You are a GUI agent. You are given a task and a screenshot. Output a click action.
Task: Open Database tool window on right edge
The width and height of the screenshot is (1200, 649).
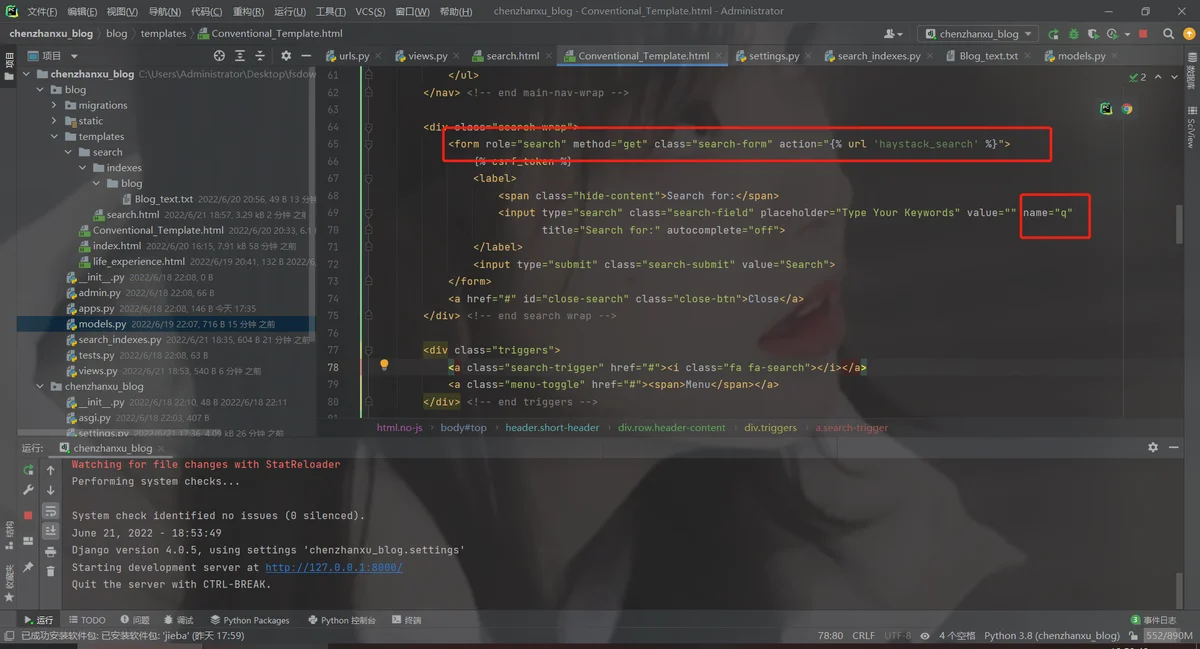point(1191,72)
